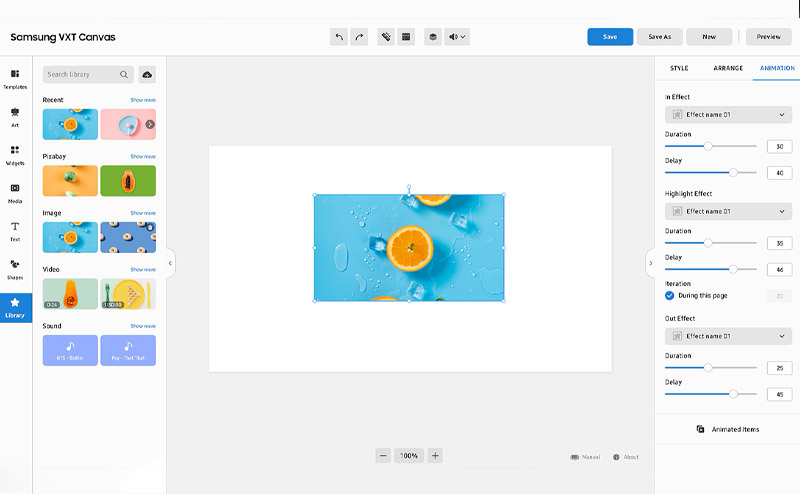Switch to the Style tab

679,68
